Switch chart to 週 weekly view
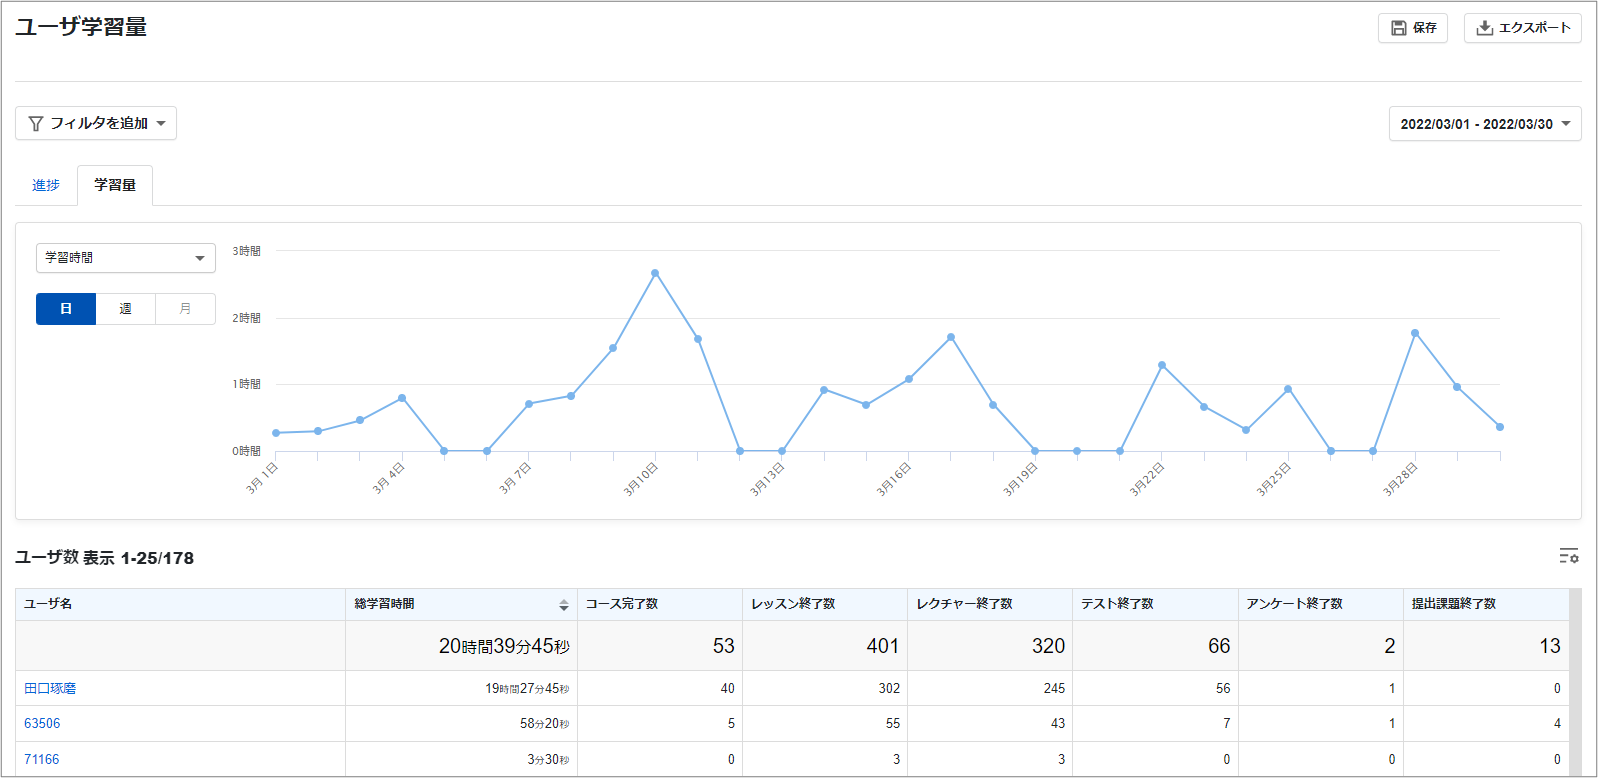The height and width of the screenshot is (778, 1598). [126, 309]
